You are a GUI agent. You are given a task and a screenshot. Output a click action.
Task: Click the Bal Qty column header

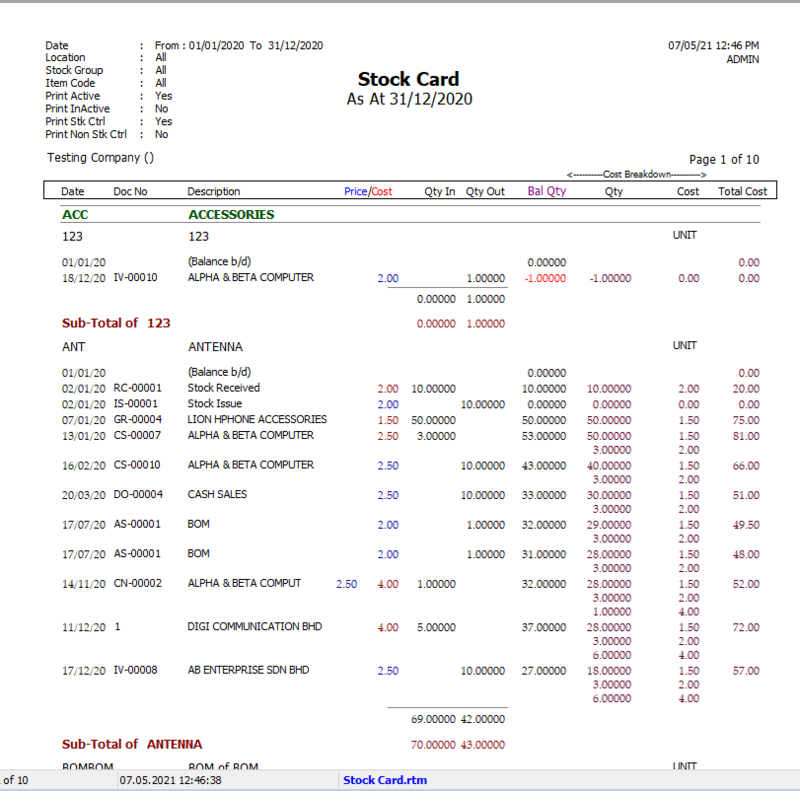(546, 191)
